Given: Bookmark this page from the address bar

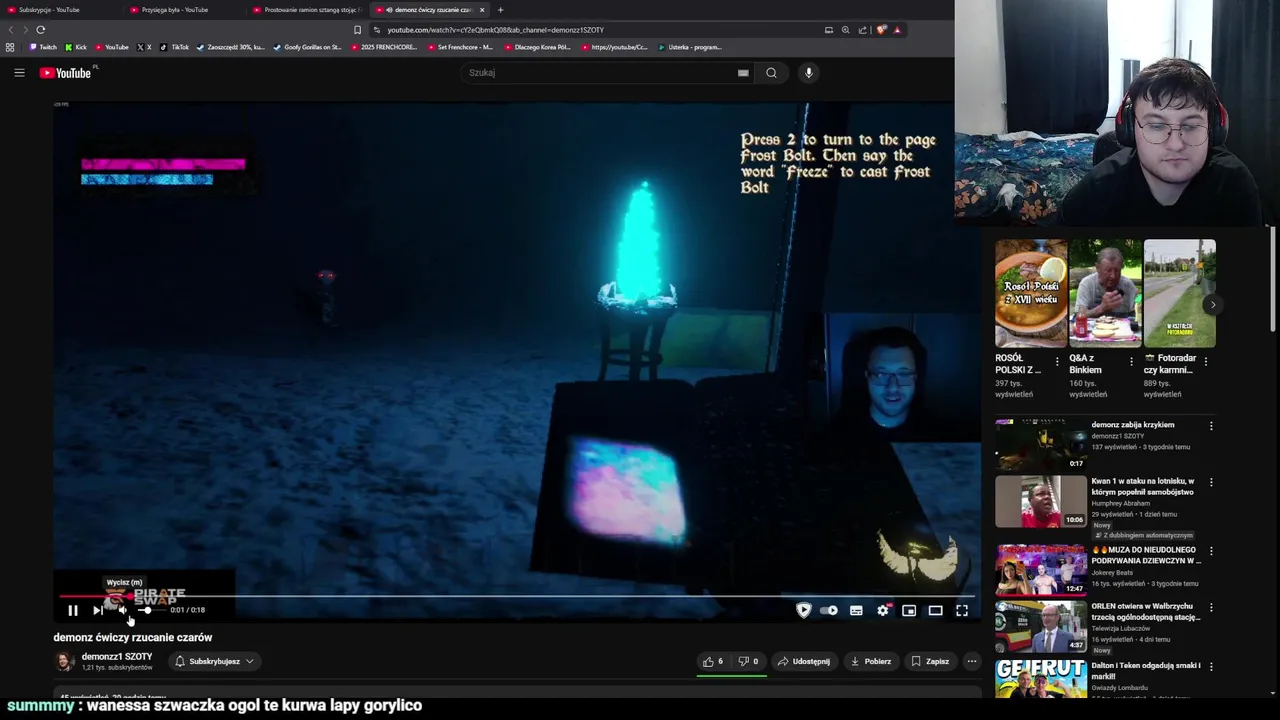Looking at the screenshot, I should coord(357,30).
